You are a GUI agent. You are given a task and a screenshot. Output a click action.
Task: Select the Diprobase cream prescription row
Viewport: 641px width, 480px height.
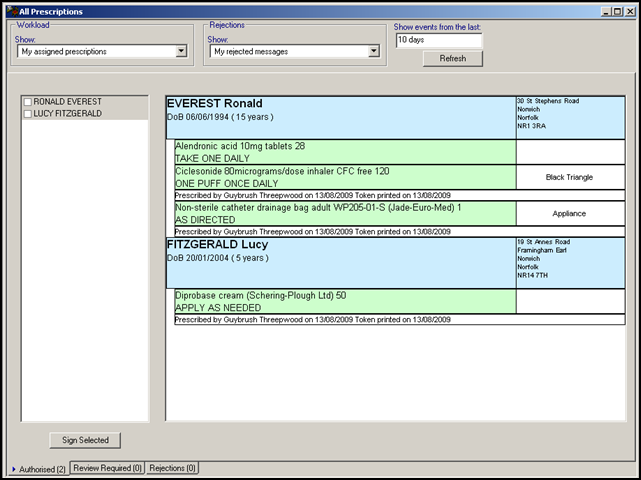345,302
